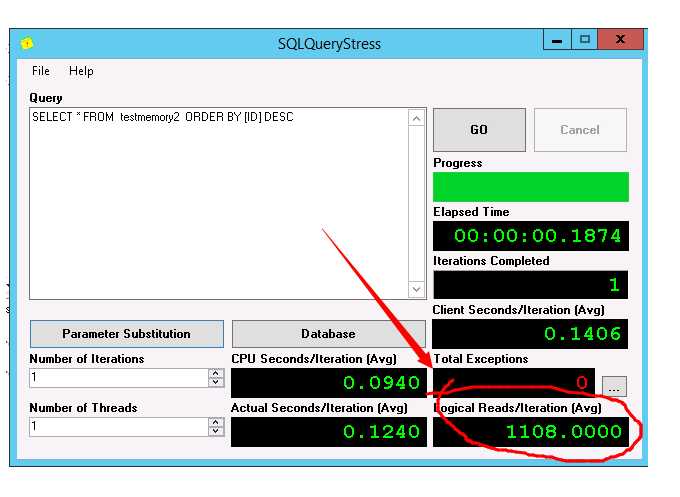This screenshot has height=497, width=680.
Task: Increase Number of Iterations with up arrow
Action: click(216, 373)
